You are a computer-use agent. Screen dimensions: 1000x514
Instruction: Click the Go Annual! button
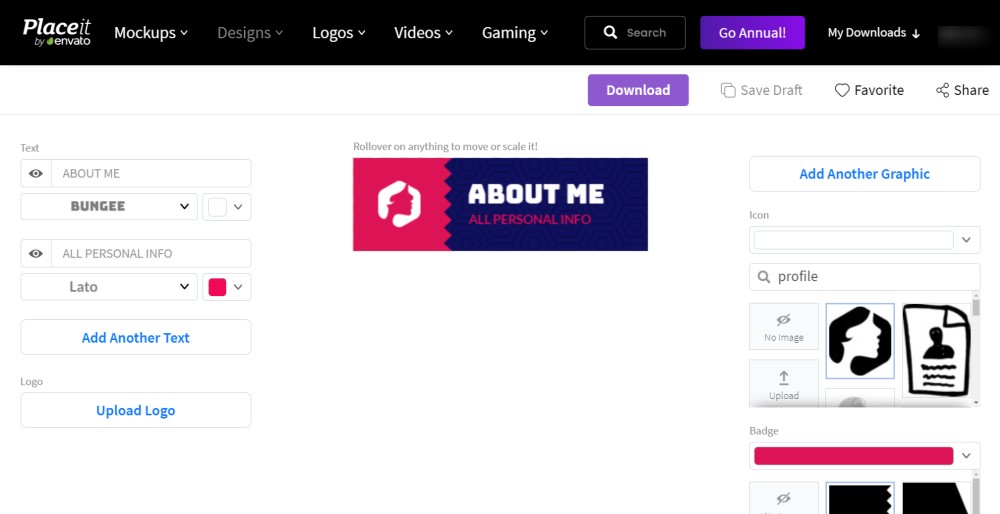pyautogui.click(x=753, y=33)
